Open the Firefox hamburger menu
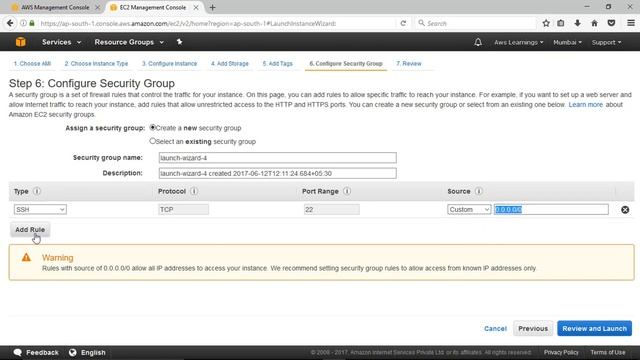640x360 pixels. coord(631,23)
